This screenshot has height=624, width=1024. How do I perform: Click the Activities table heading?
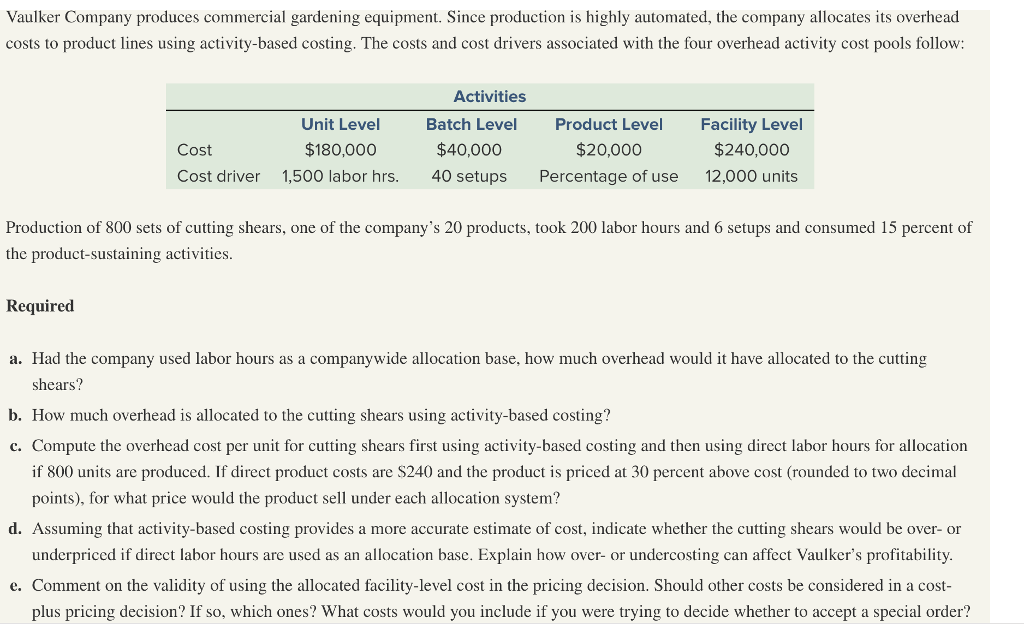[x=489, y=96]
